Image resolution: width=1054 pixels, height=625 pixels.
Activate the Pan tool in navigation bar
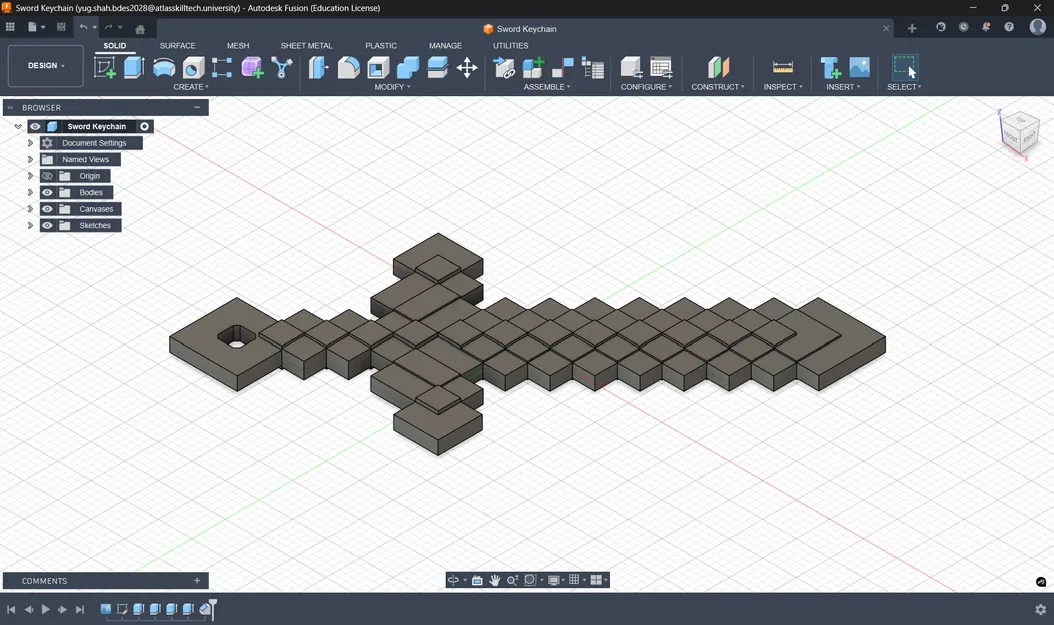[x=494, y=580]
